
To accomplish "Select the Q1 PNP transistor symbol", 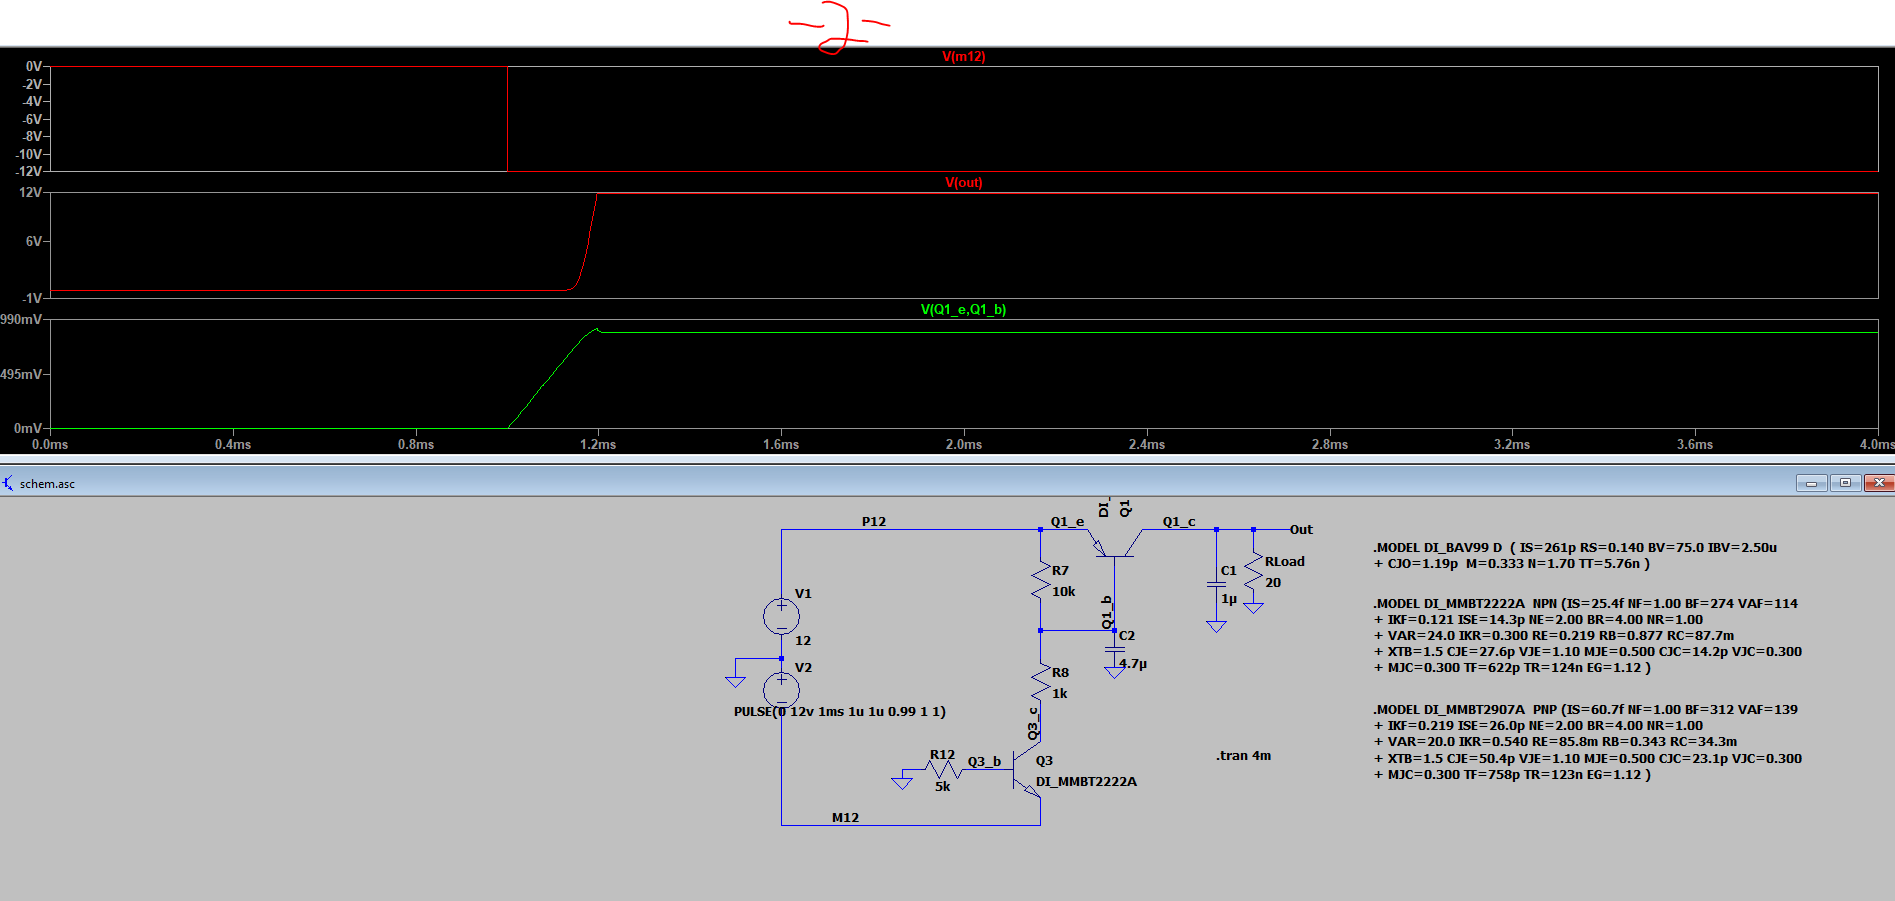I will 1113,545.
